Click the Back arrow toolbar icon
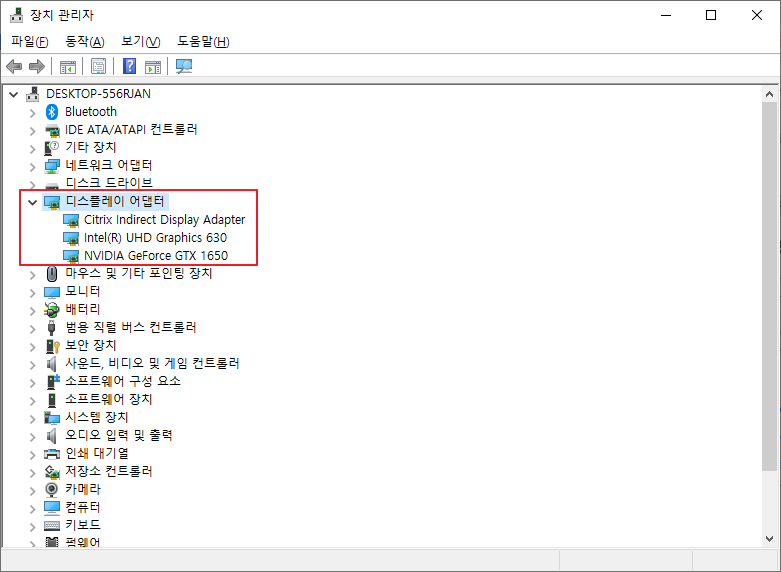The height and width of the screenshot is (572, 781). click(14, 66)
